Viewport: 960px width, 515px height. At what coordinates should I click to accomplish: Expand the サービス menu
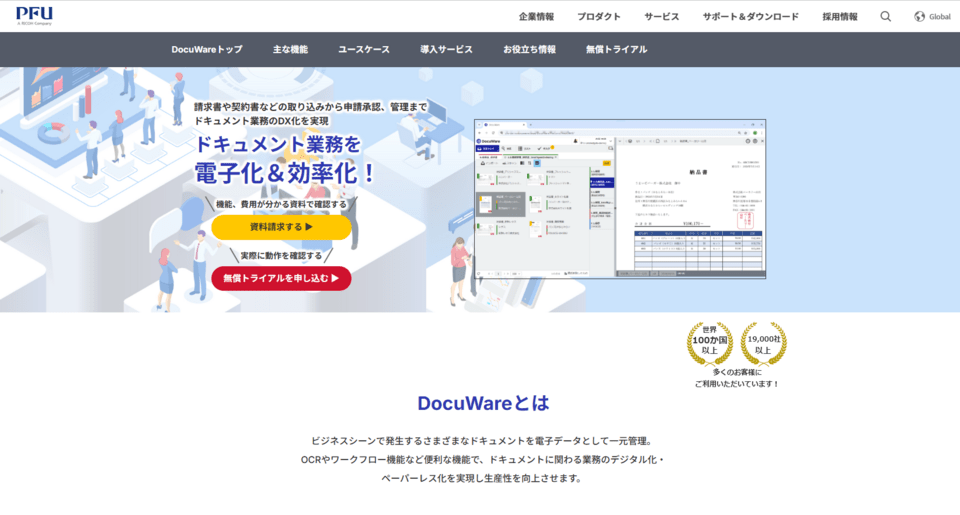pyautogui.click(x=661, y=17)
